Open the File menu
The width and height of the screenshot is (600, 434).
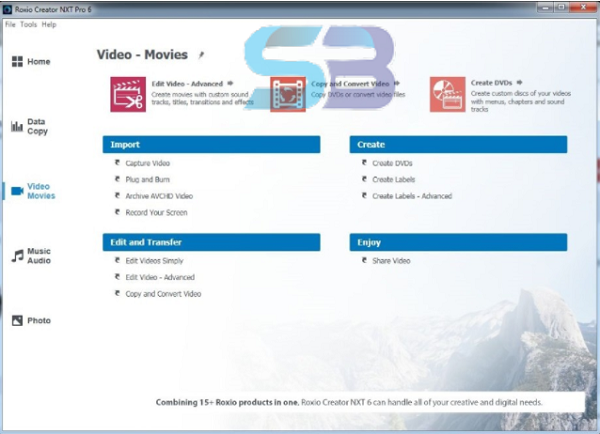(10, 24)
